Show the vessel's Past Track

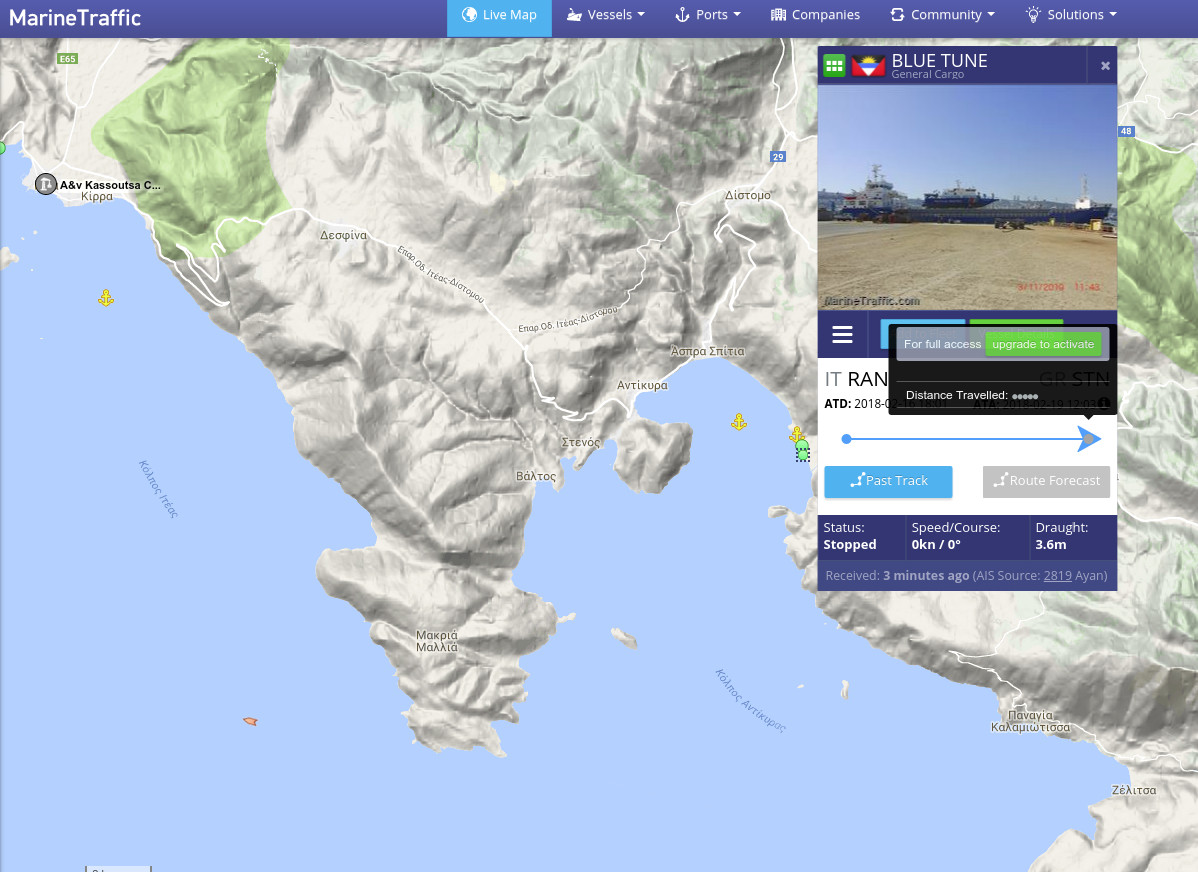point(888,481)
